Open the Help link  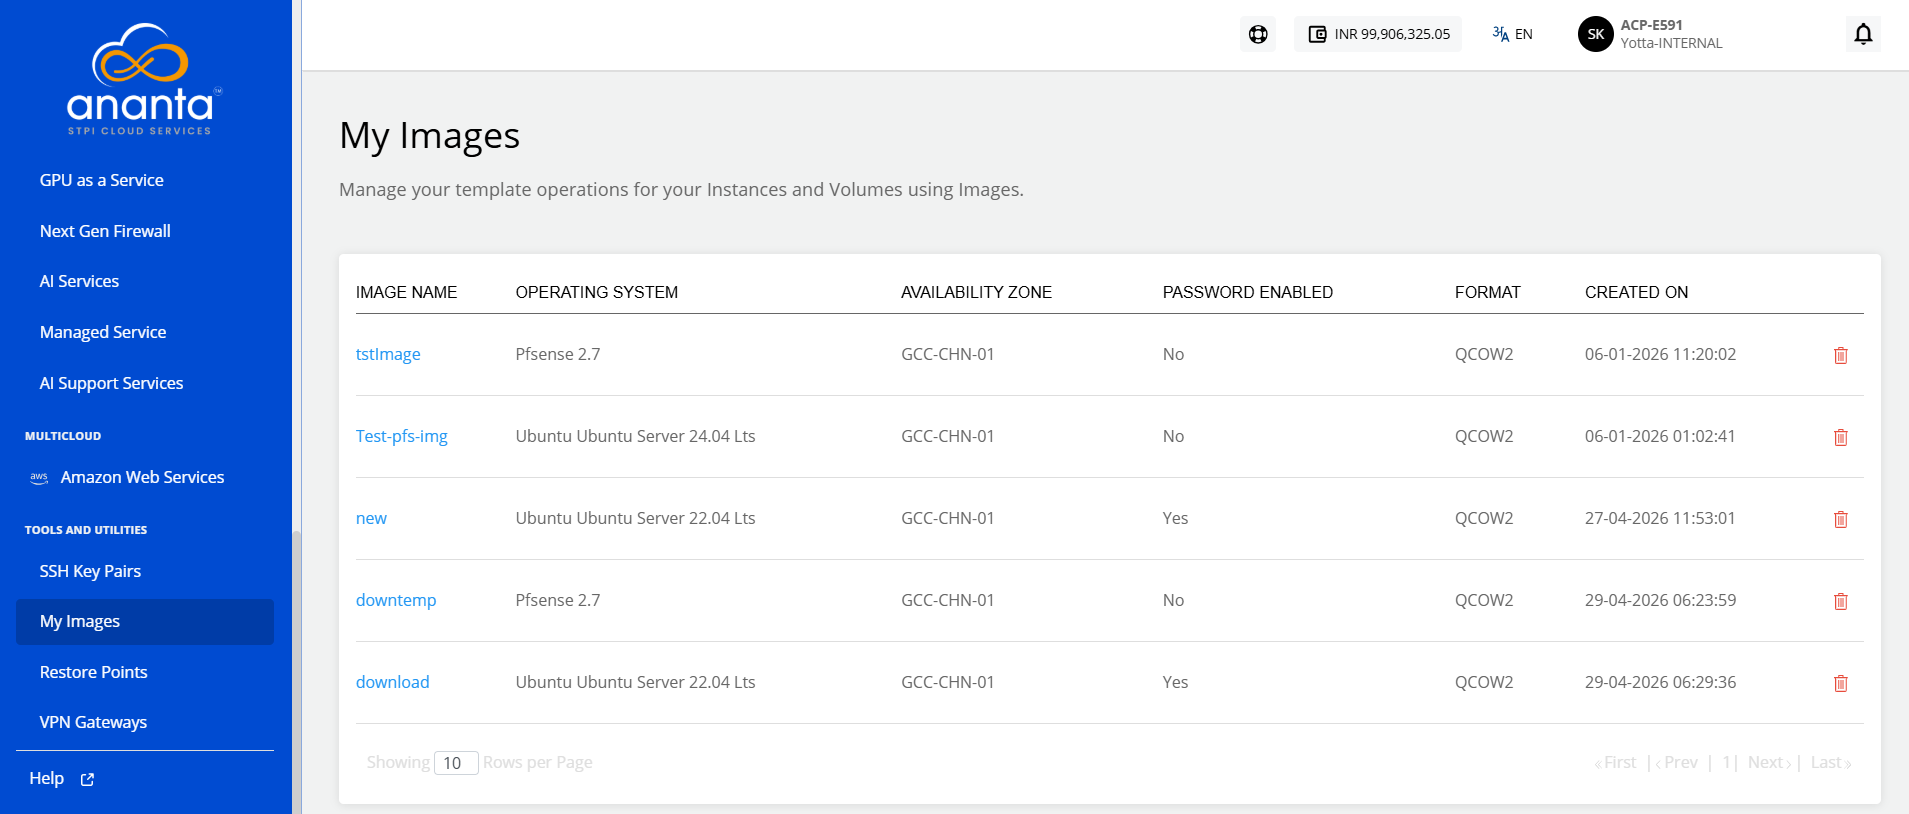47,778
